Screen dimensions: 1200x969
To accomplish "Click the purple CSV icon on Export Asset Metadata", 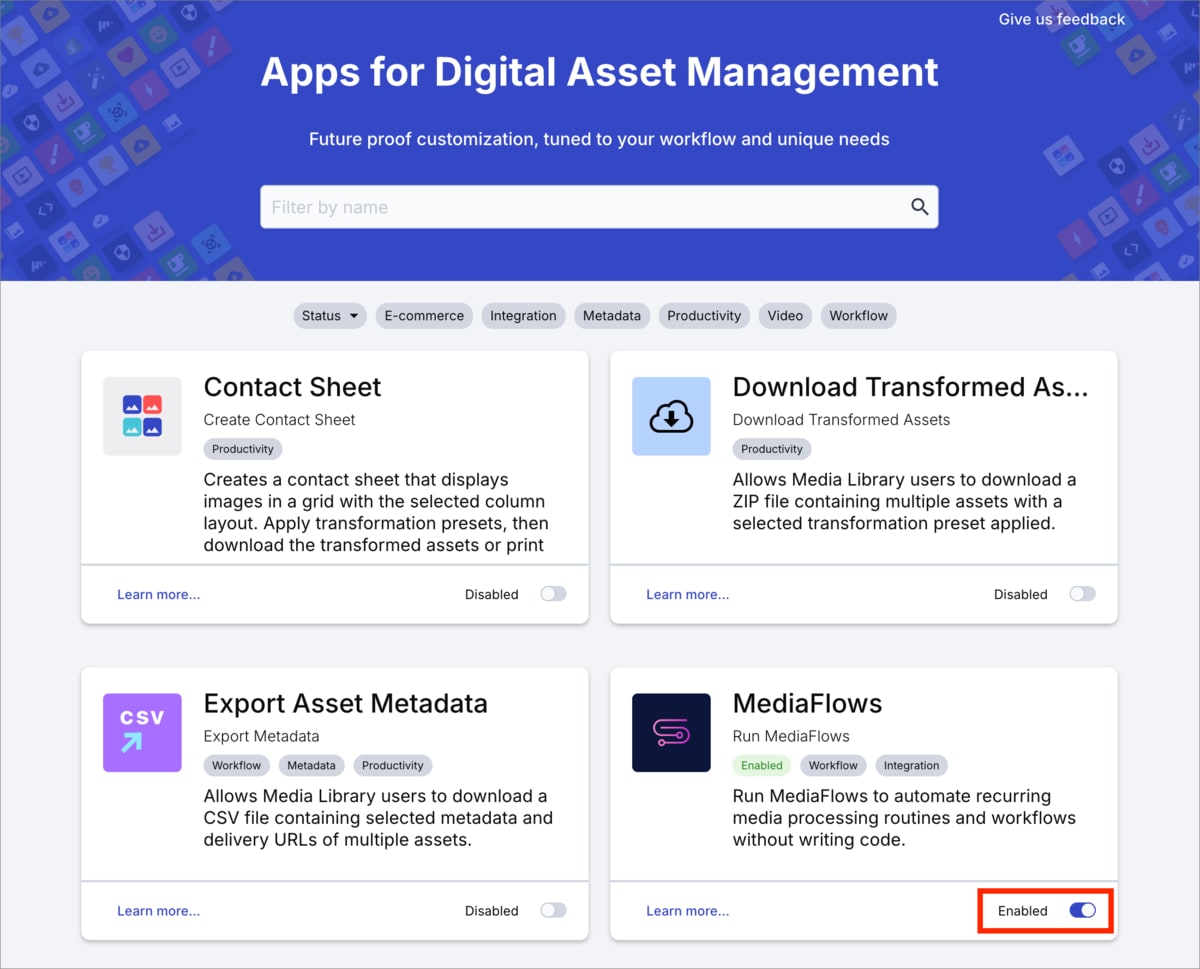I will tap(142, 733).
